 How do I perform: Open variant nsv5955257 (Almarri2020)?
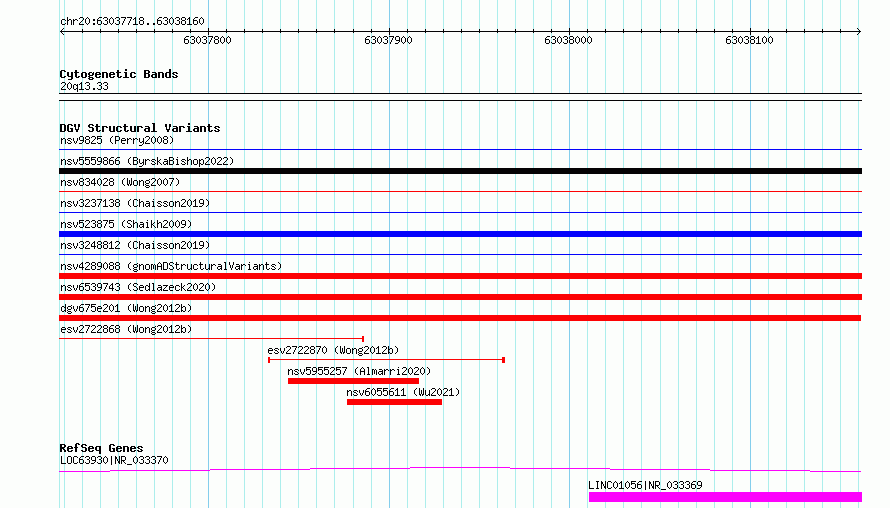[359, 371]
